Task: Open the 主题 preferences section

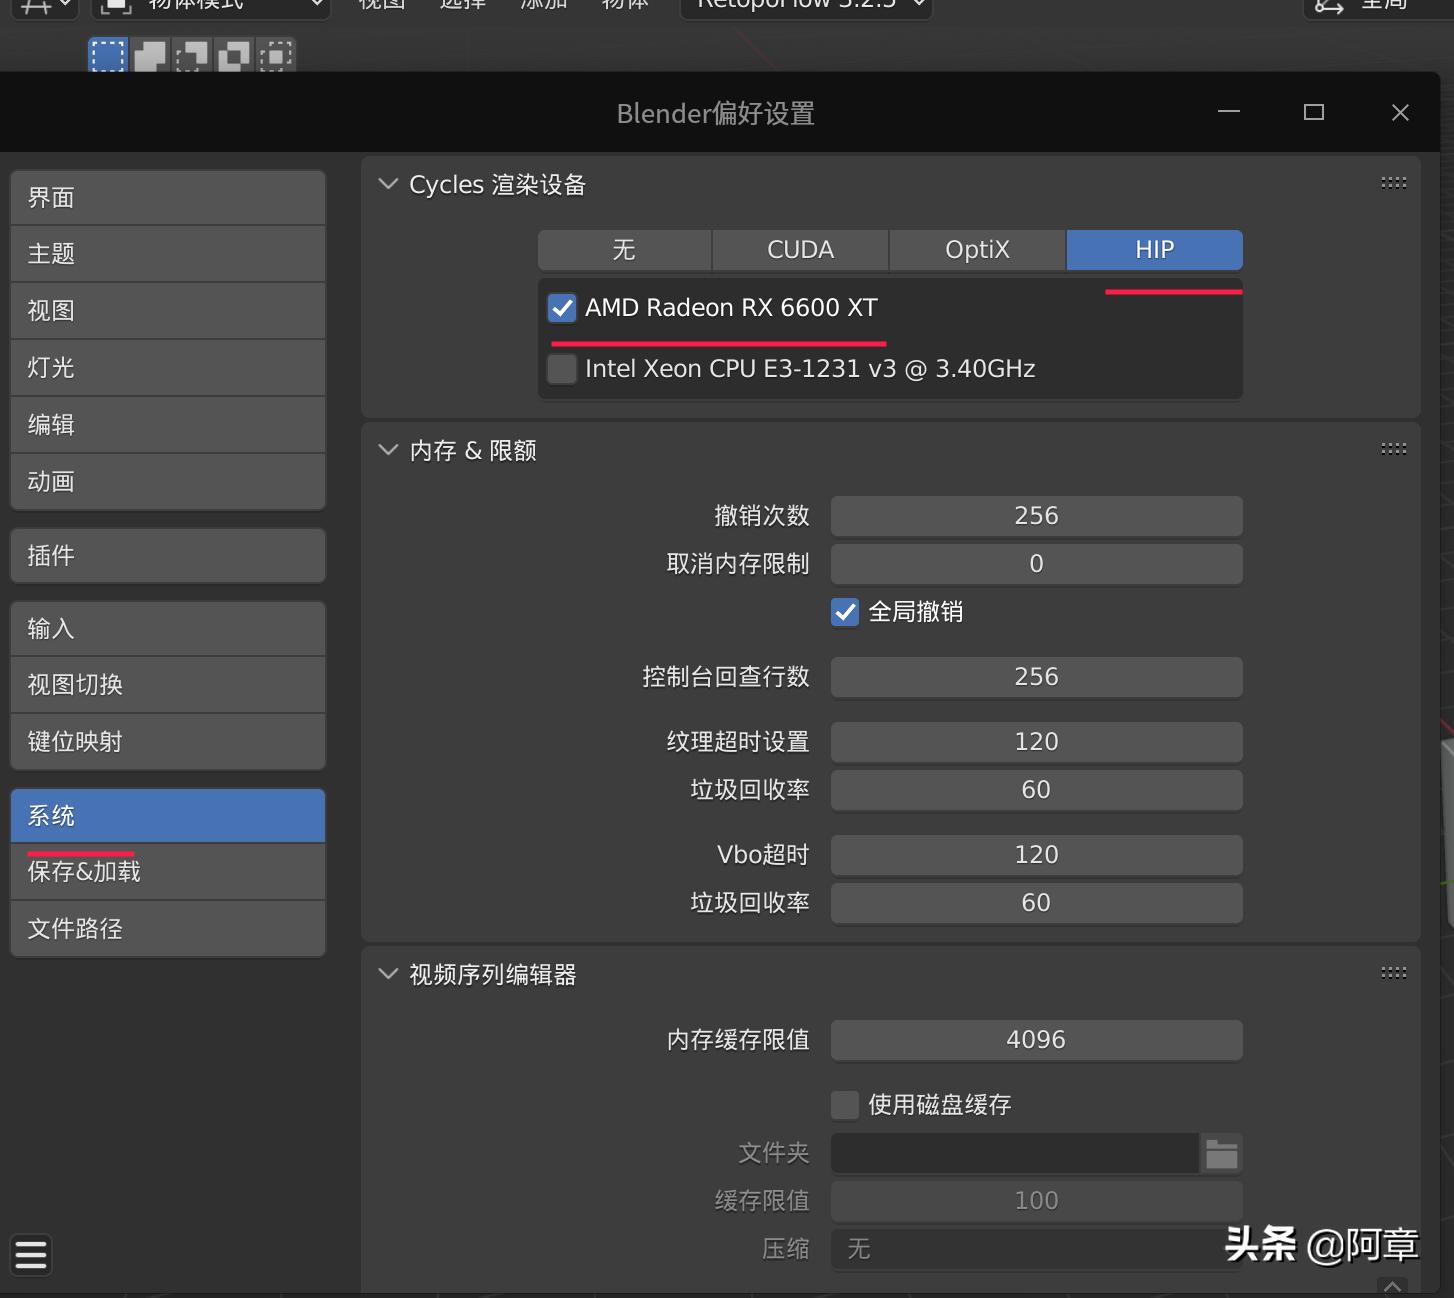Action: 166,253
